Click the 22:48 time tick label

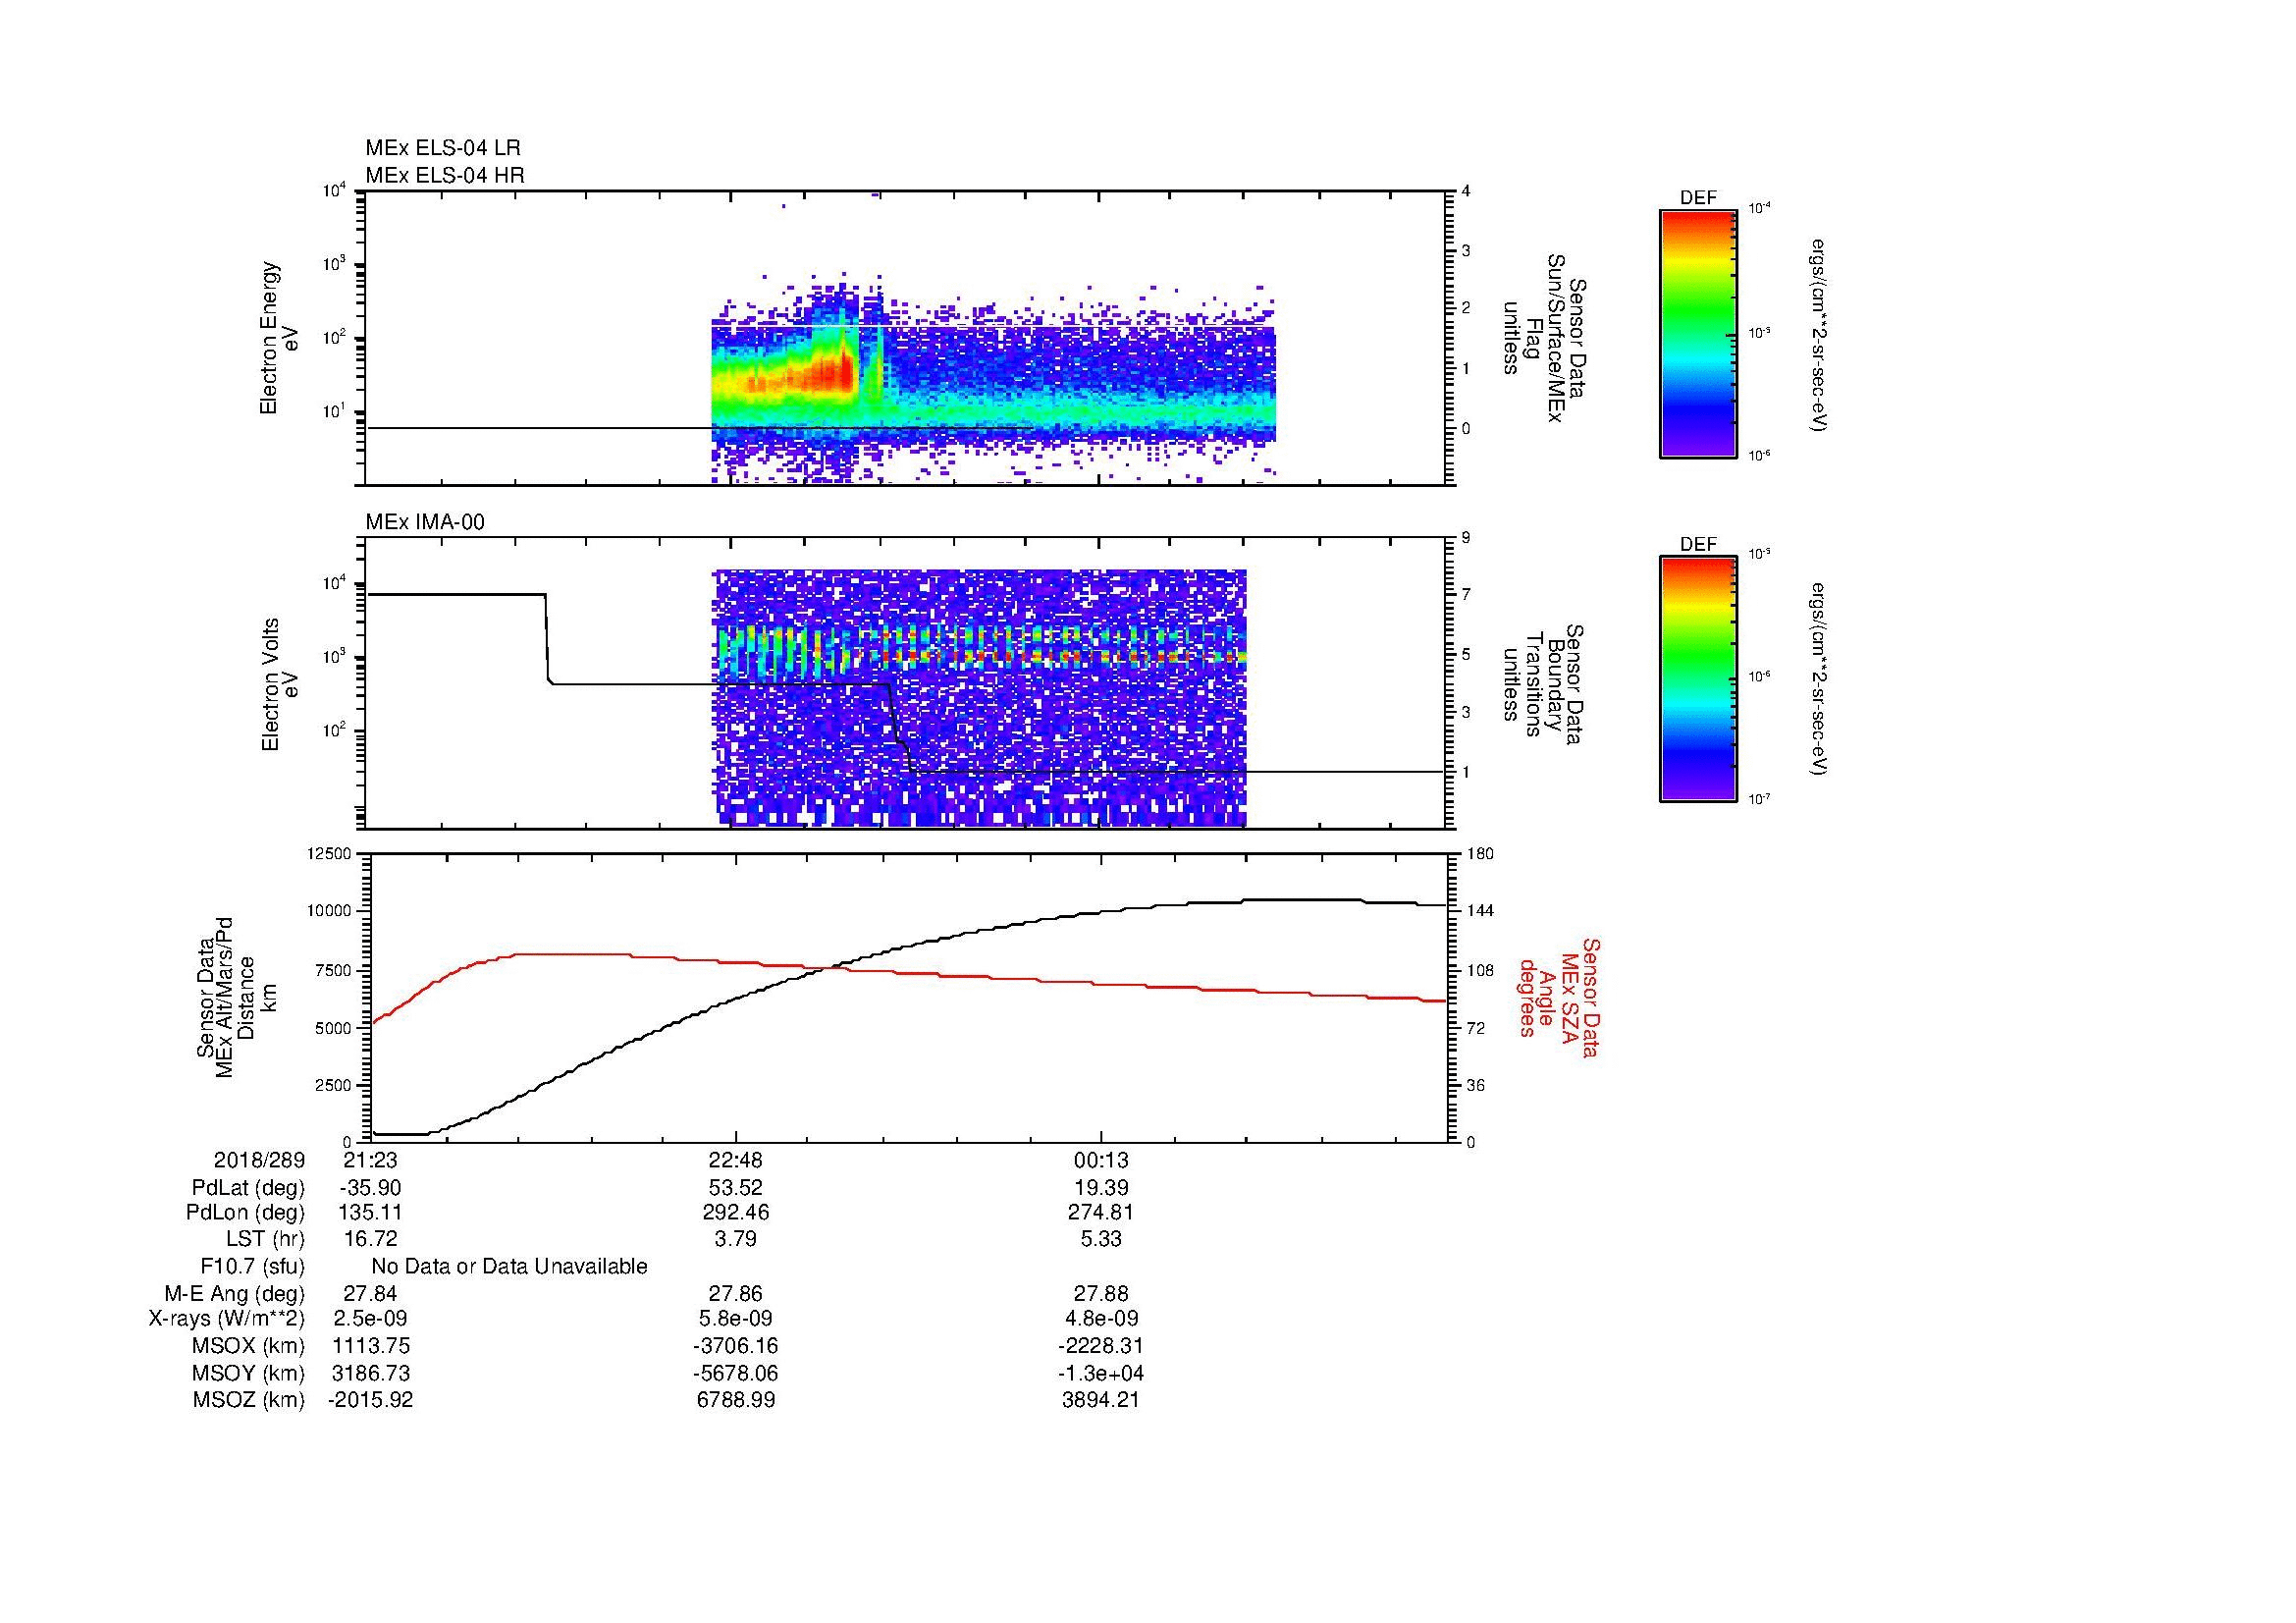click(736, 1161)
